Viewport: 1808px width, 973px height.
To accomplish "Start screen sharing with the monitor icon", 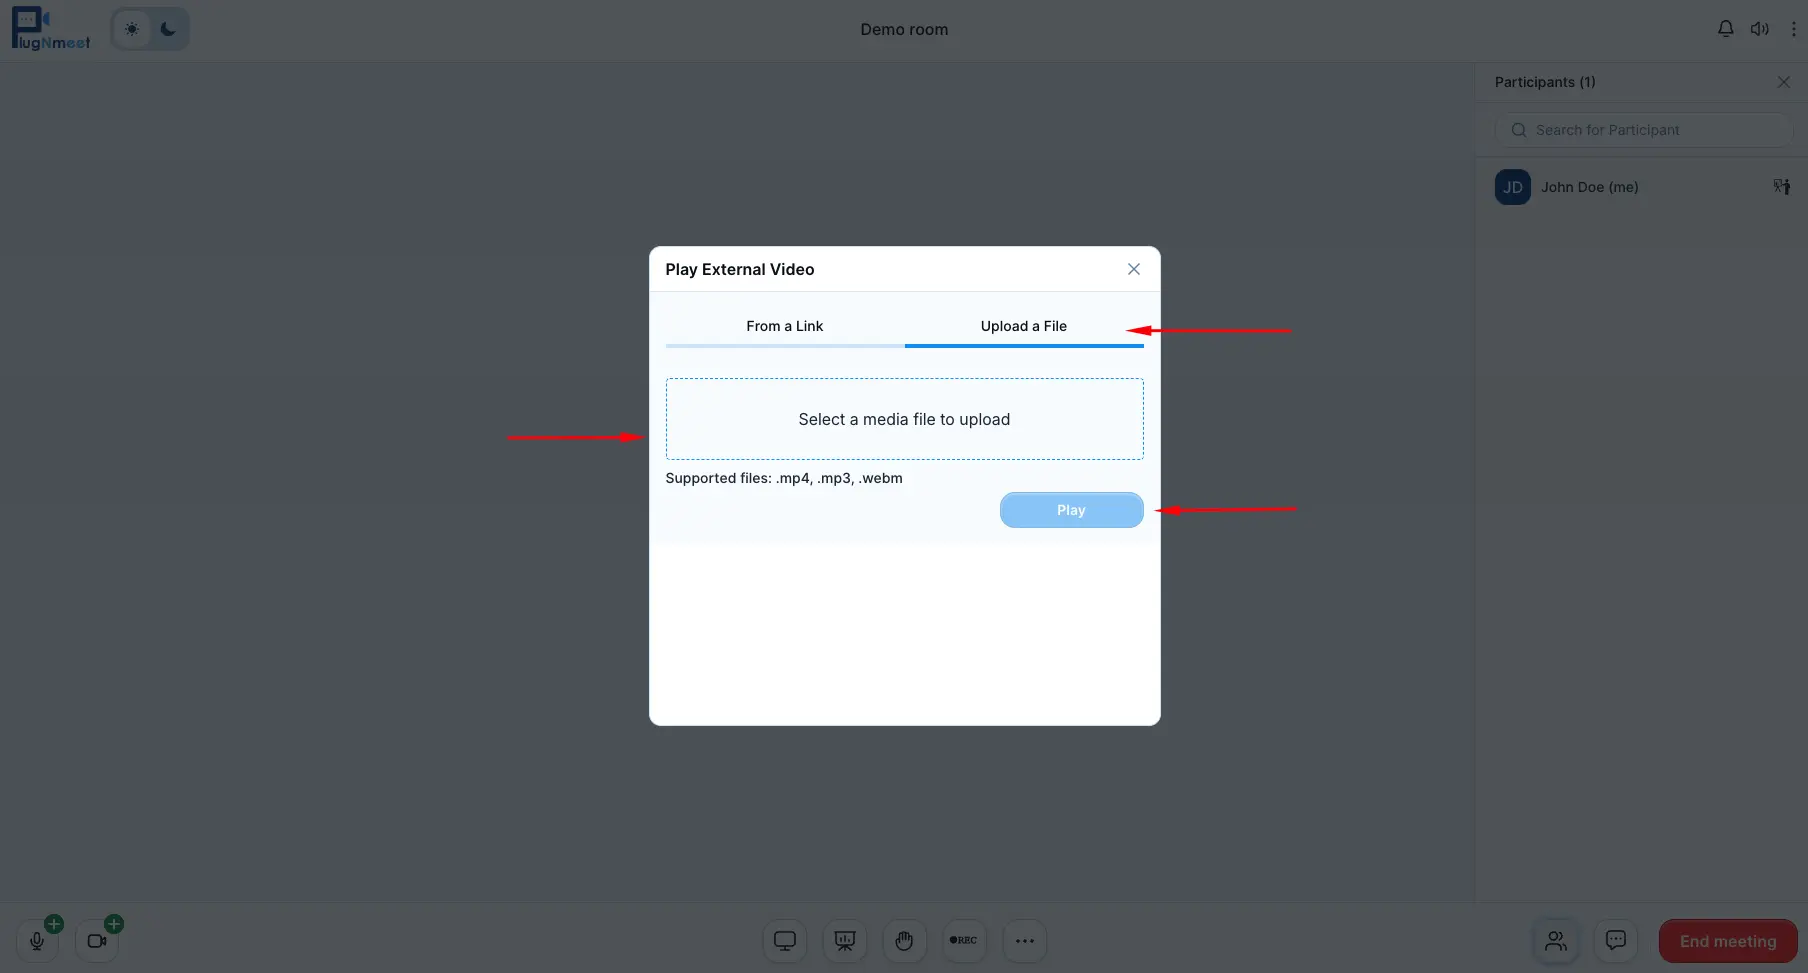I will point(784,941).
